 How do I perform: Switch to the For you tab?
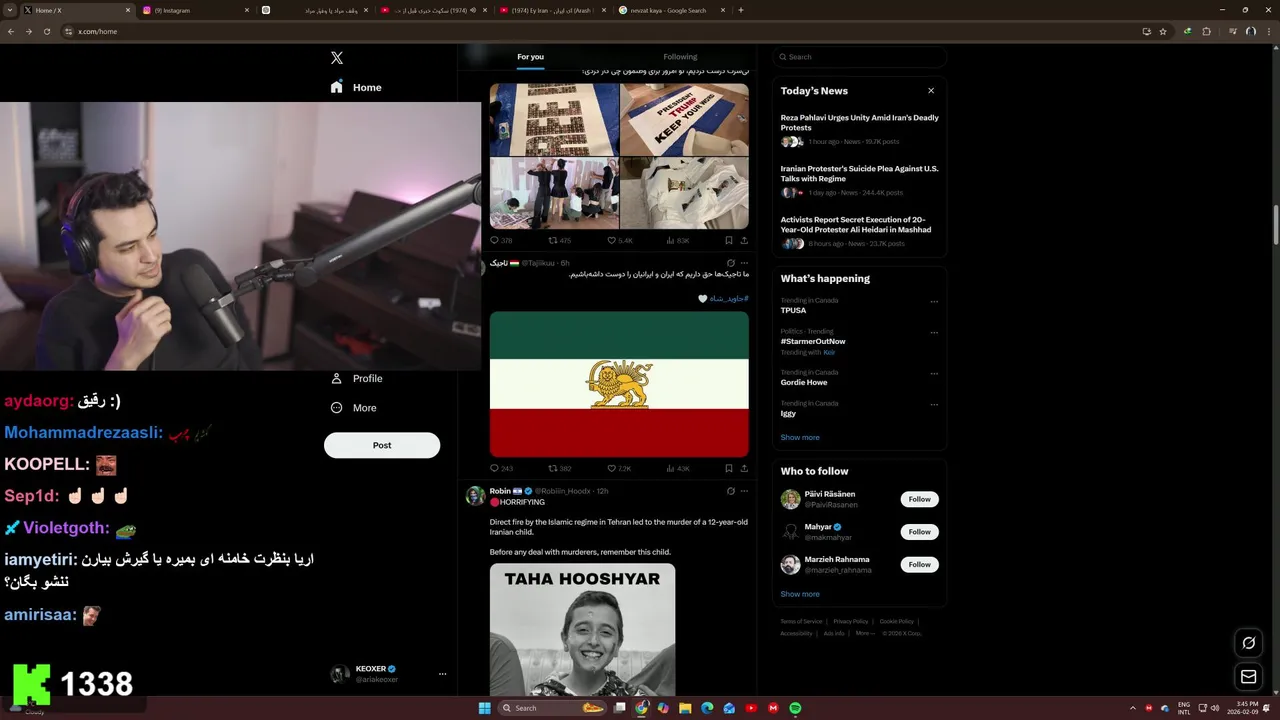[530, 57]
